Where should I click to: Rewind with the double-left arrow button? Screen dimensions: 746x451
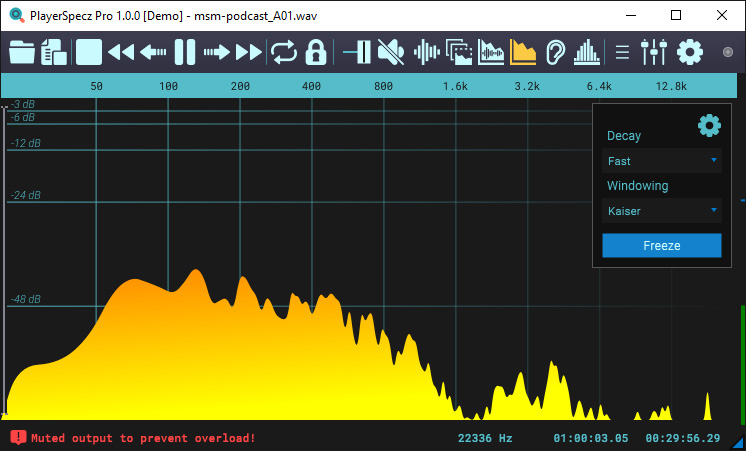point(121,51)
